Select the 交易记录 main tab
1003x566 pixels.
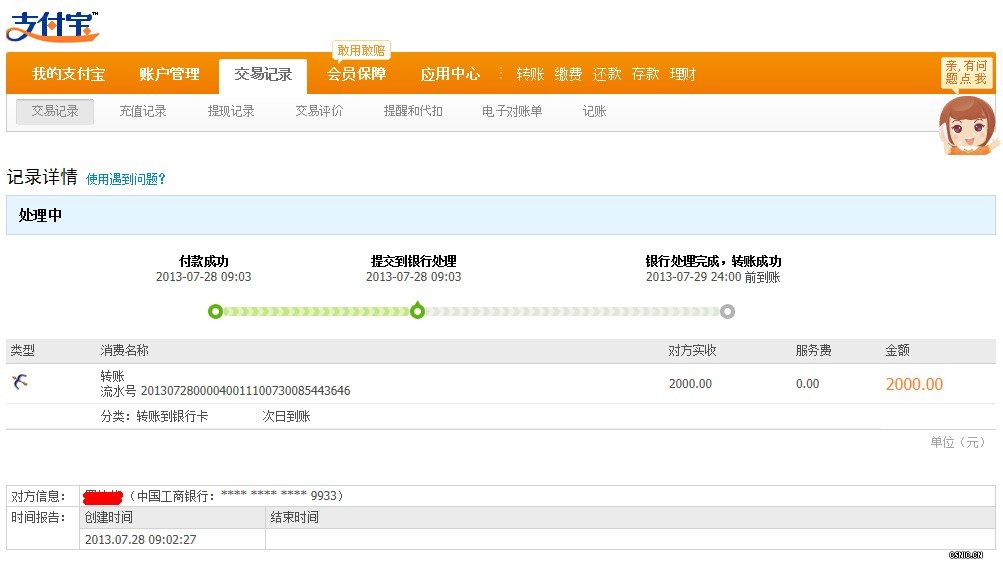pyautogui.click(x=263, y=74)
